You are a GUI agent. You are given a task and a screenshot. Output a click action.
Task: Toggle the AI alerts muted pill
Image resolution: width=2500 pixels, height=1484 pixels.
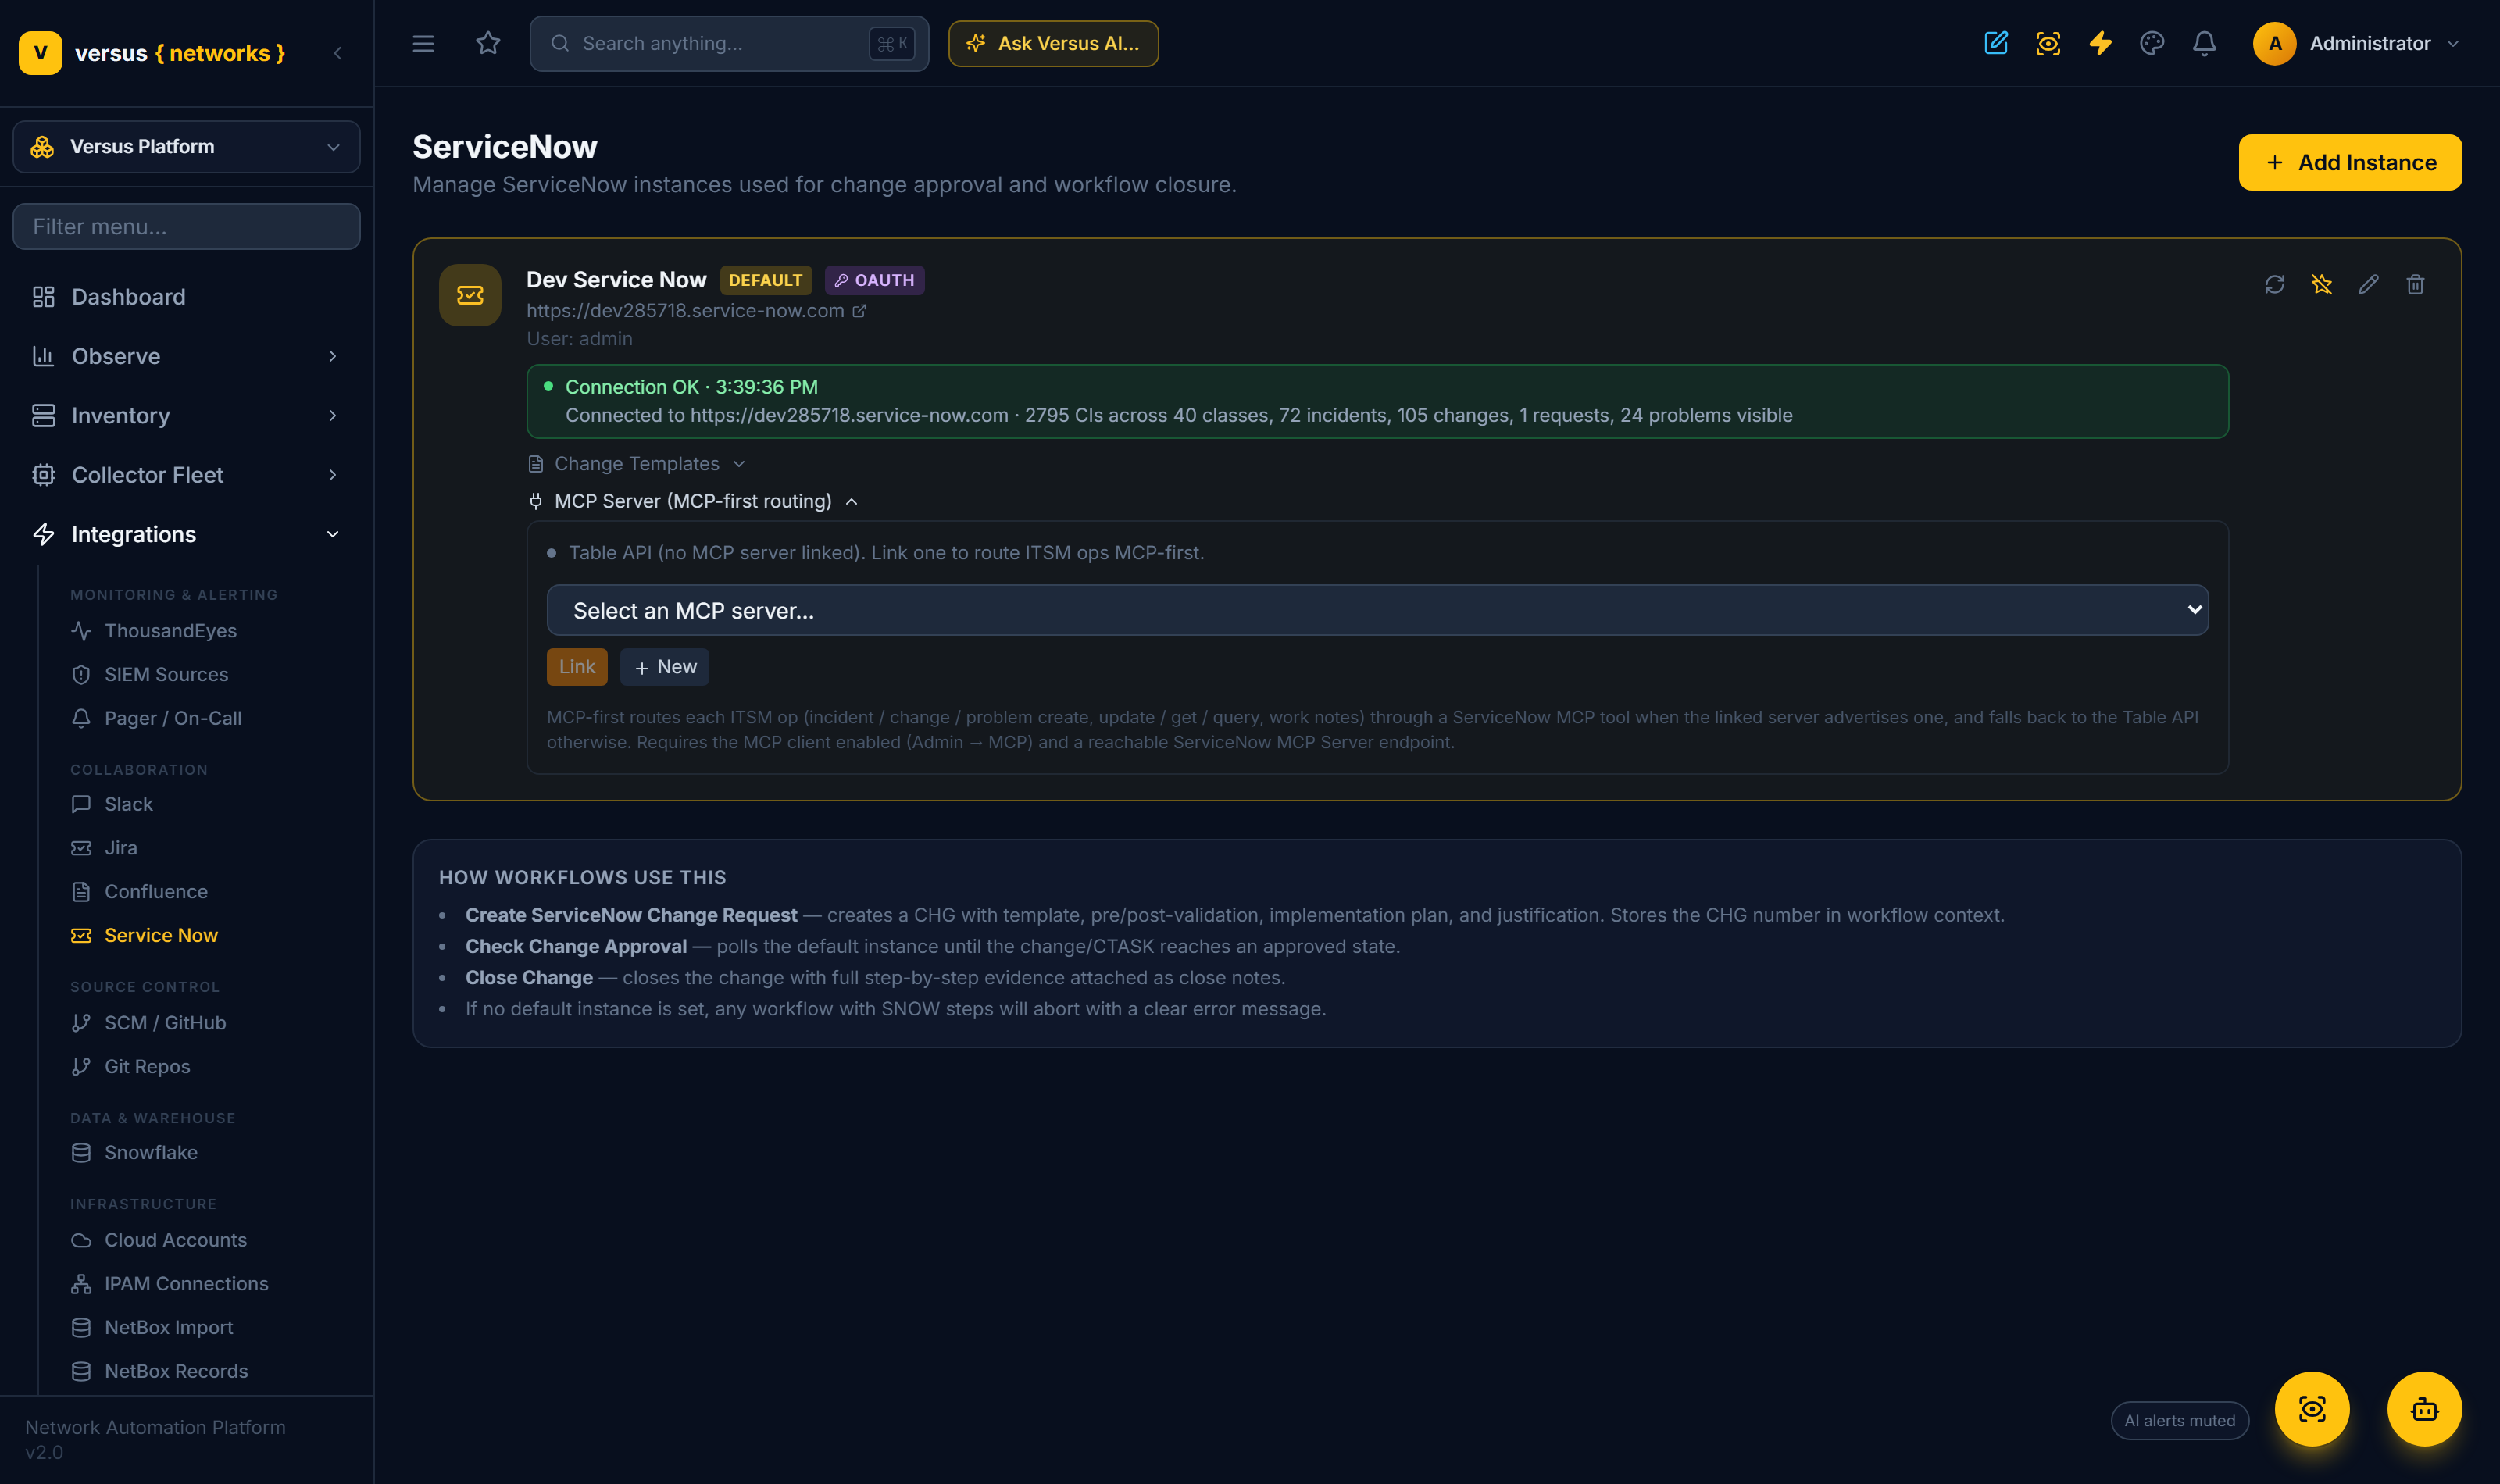pyautogui.click(x=2180, y=1420)
